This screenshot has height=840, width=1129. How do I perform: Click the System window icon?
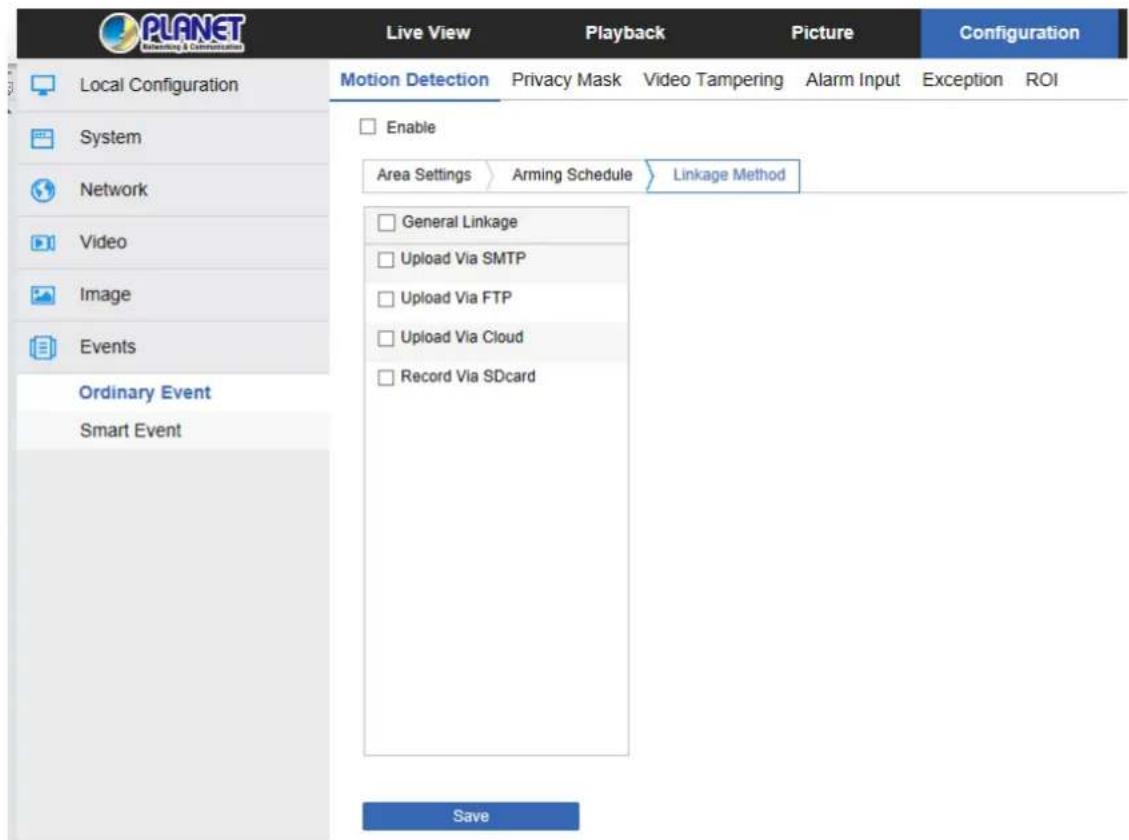click(x=43, y=137)
